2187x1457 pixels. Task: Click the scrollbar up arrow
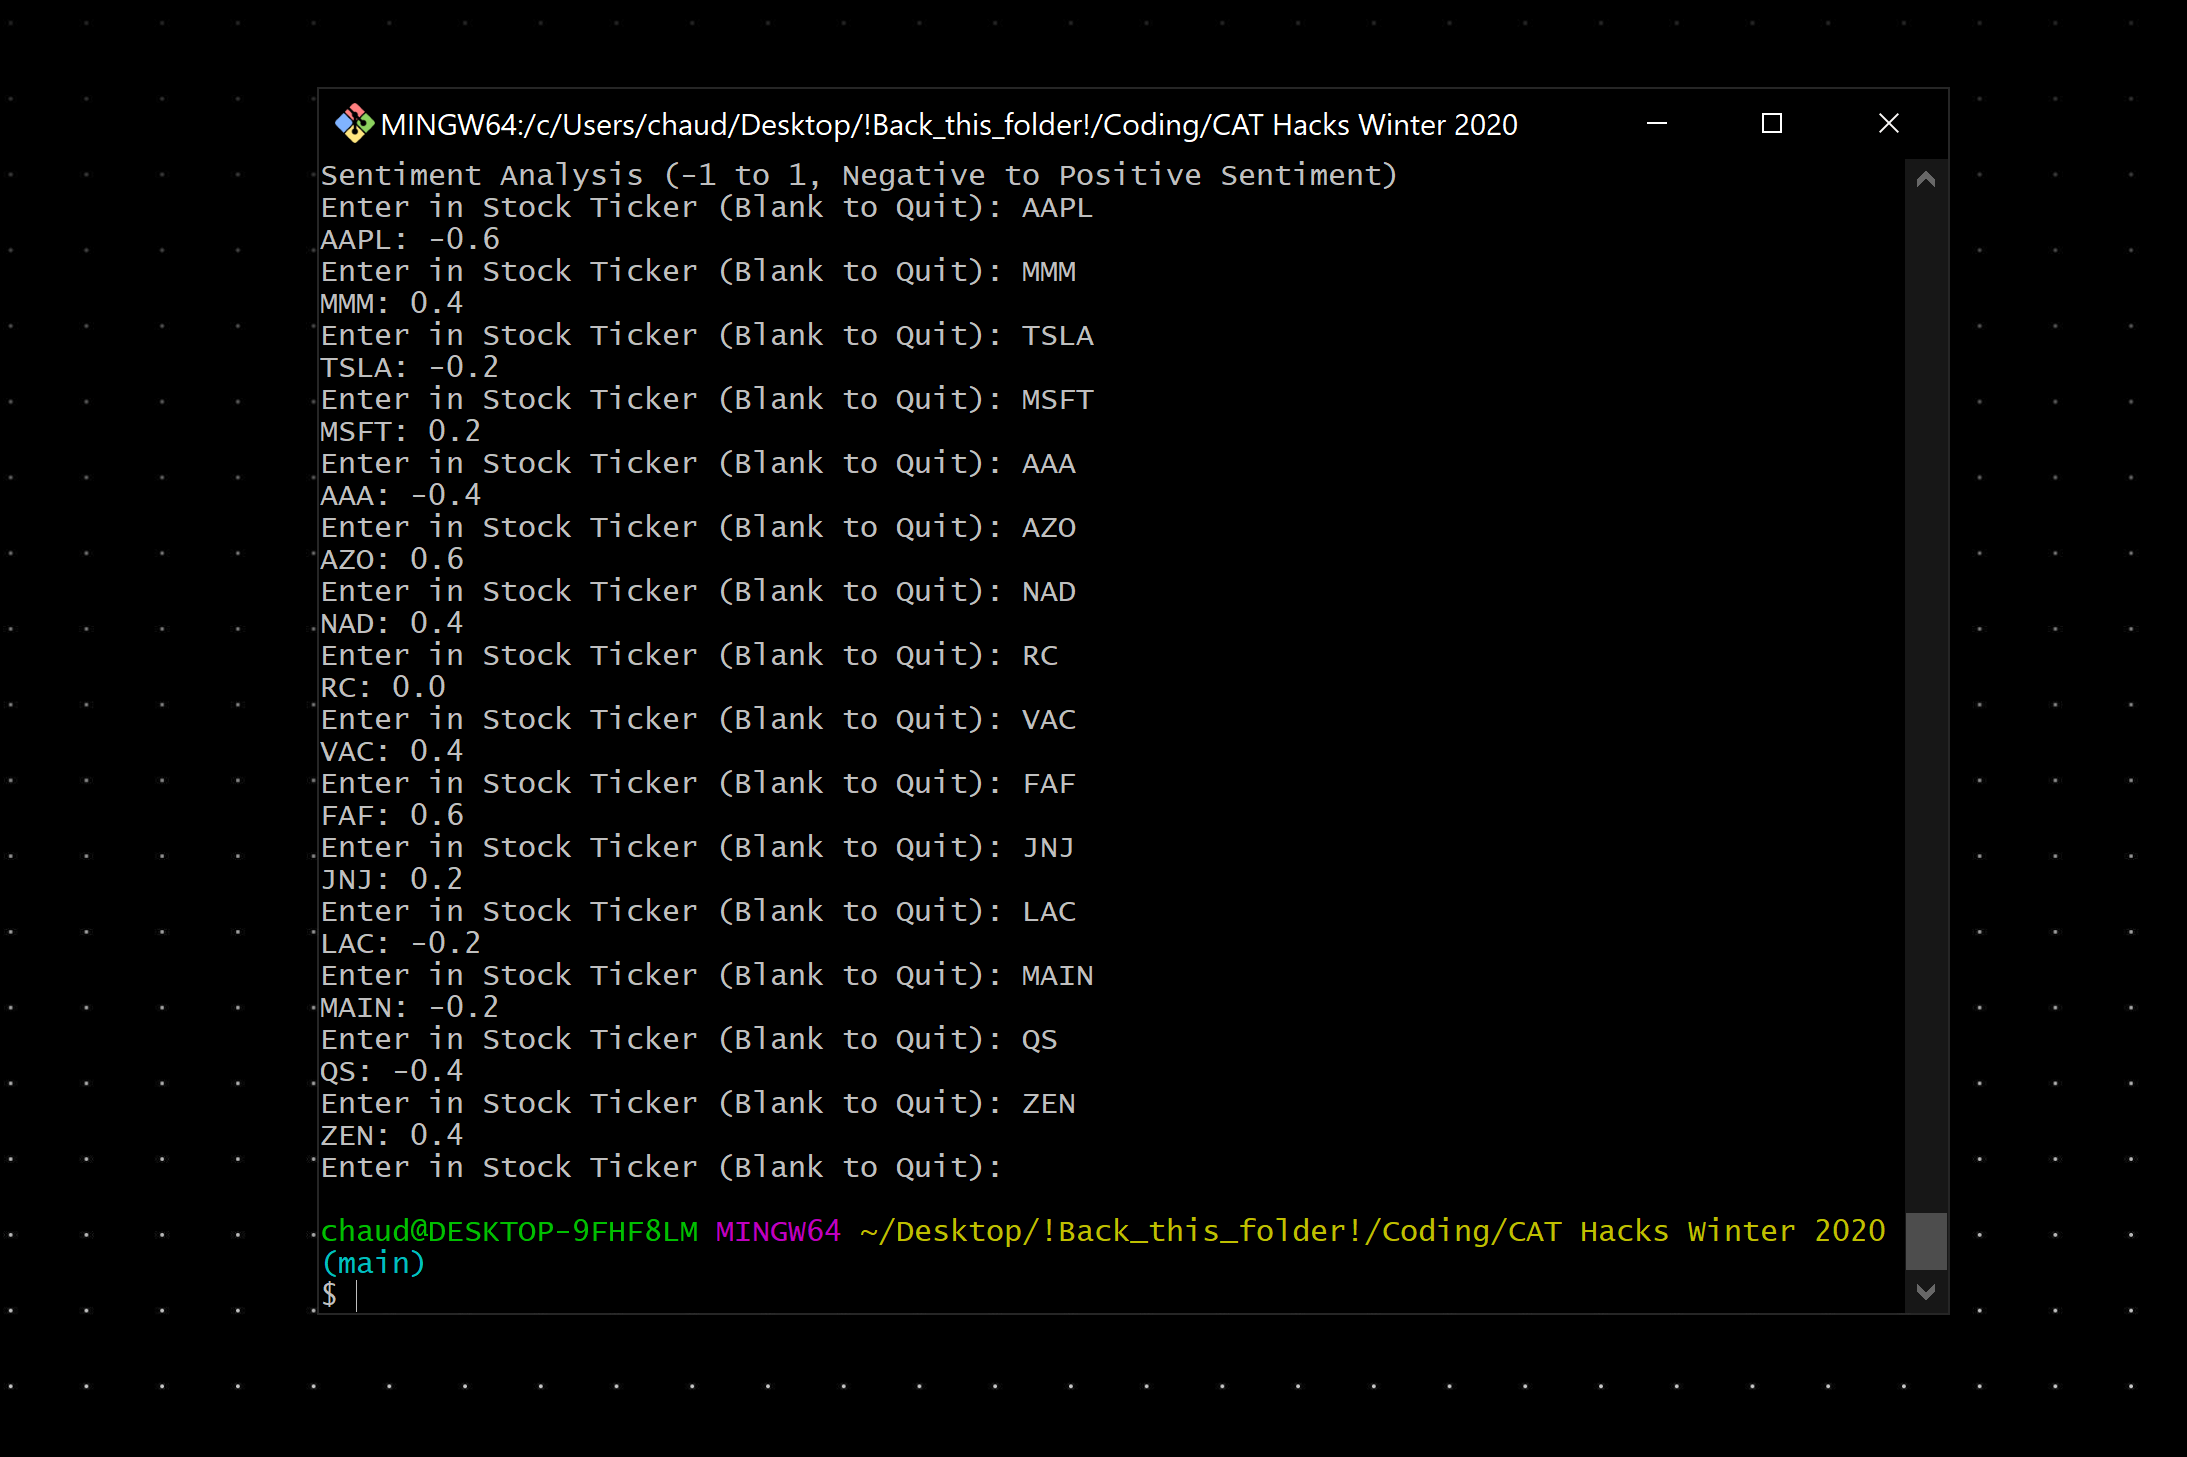tap(1925, 180)
